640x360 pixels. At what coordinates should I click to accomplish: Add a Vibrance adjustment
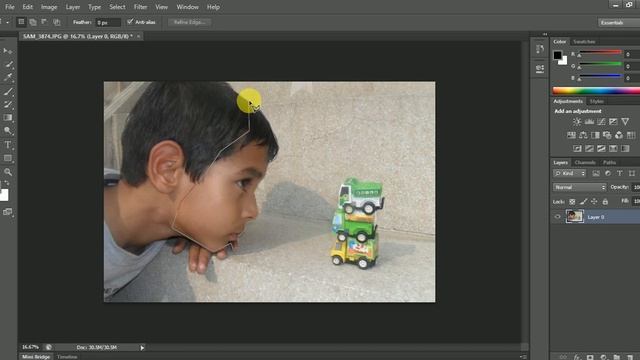coord(625,122)
